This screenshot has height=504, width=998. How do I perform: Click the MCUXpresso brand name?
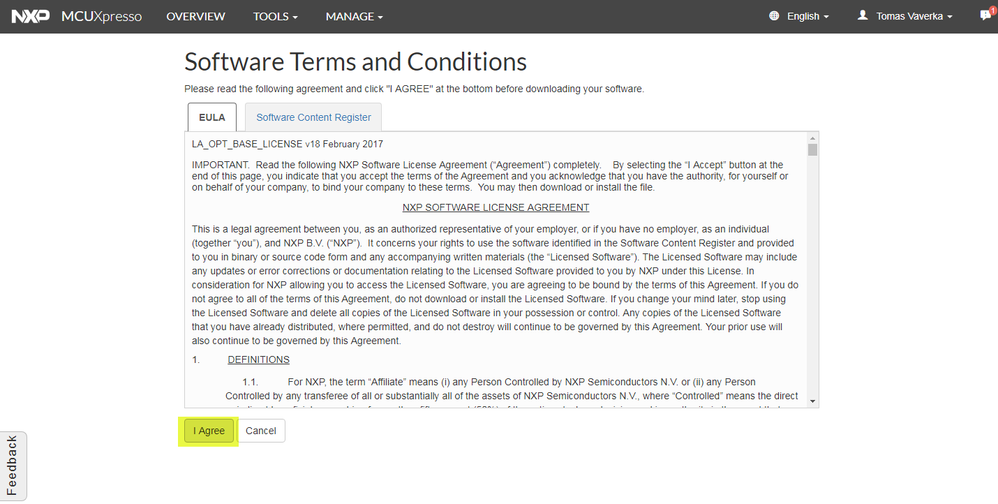pos(101,16)
